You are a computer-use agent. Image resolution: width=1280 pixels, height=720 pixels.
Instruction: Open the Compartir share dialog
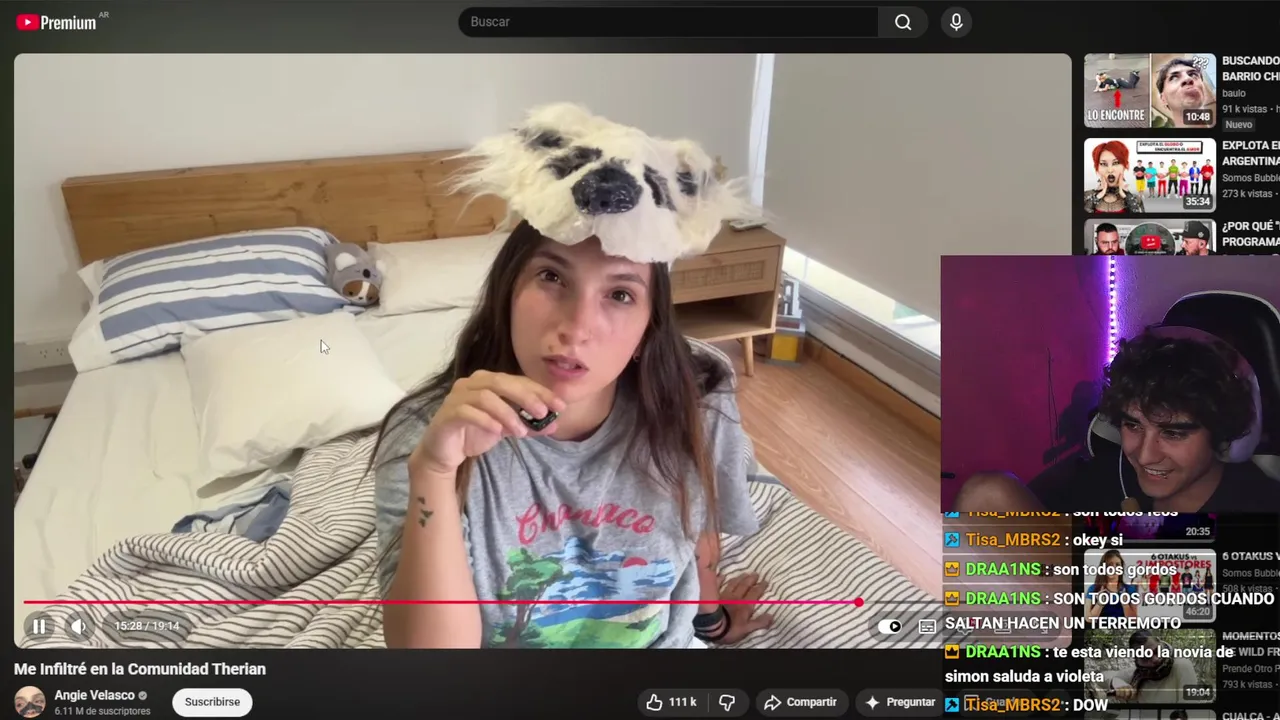(800, 702)
